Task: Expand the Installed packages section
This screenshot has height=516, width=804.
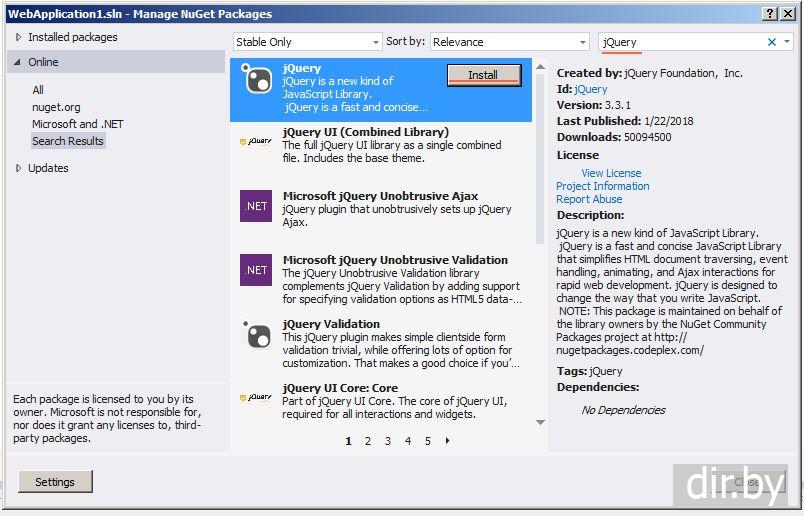Action: 18,37
